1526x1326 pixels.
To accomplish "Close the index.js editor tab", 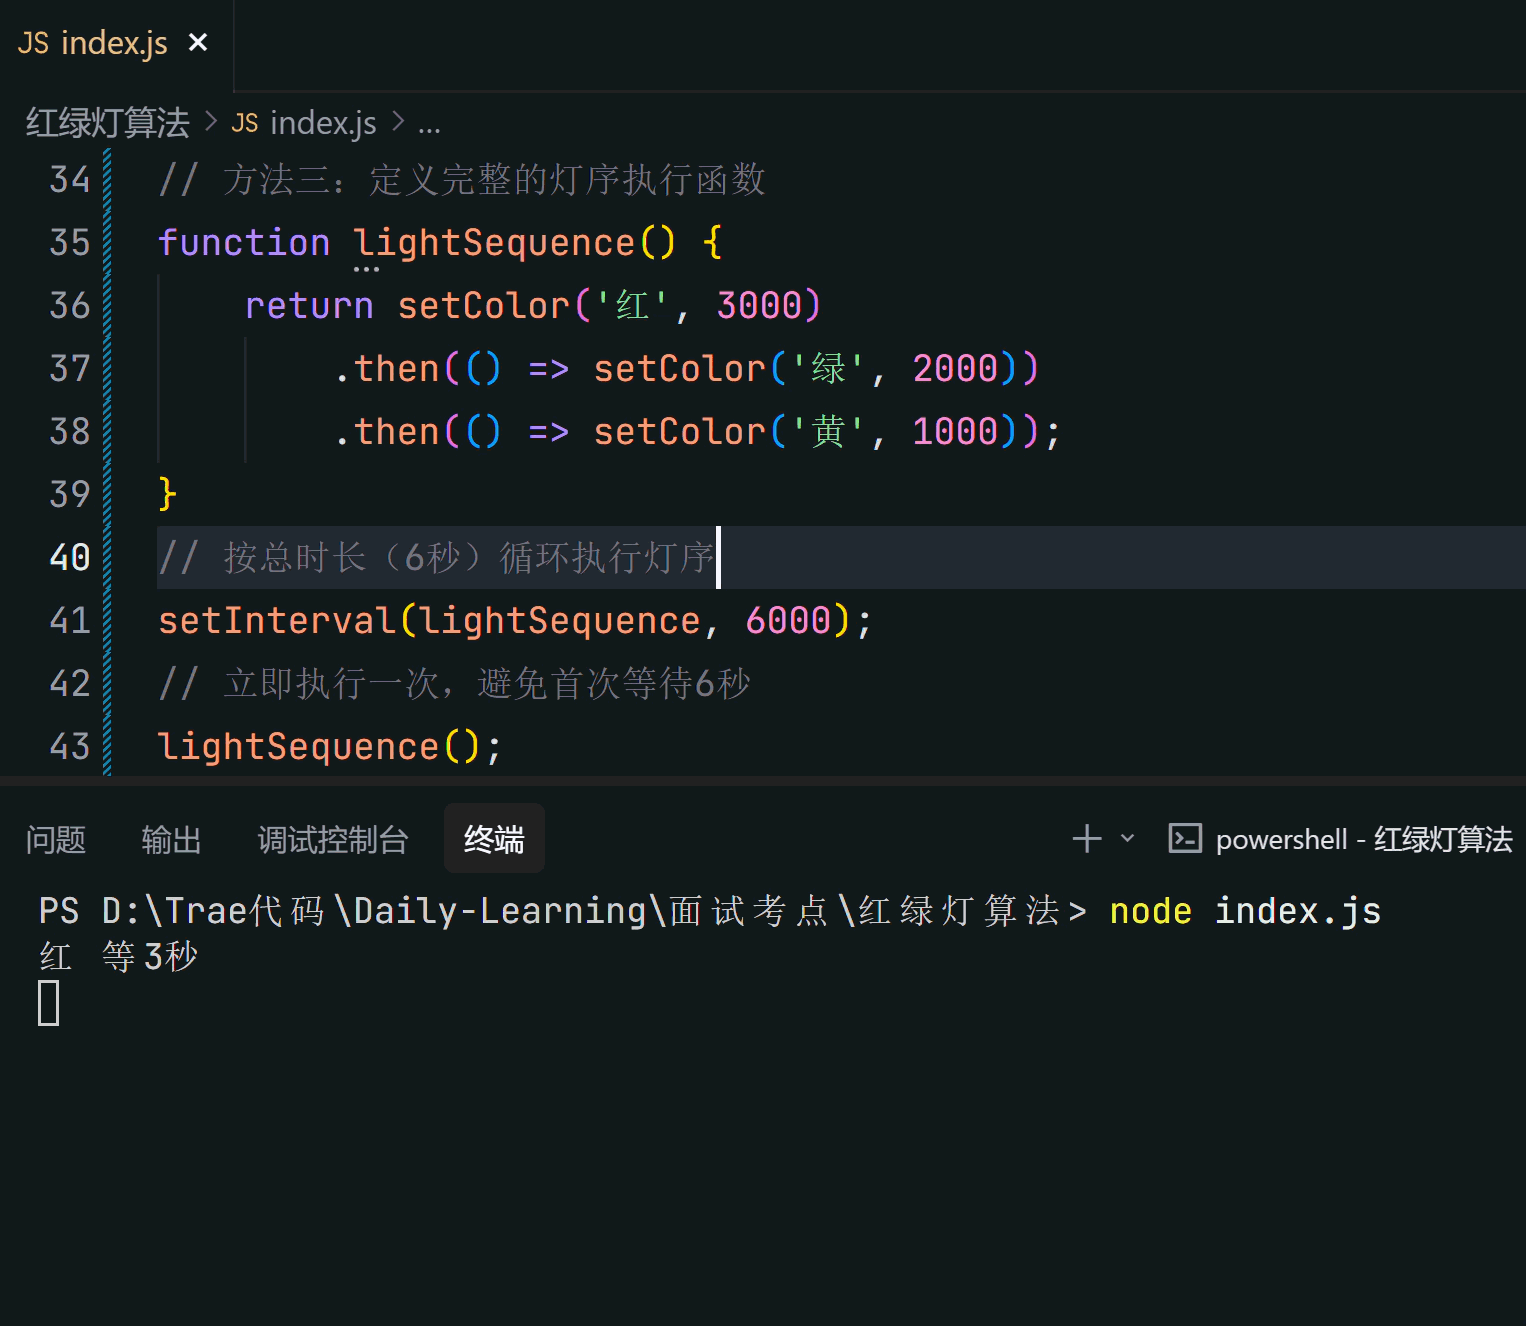I will coord(198,43).
